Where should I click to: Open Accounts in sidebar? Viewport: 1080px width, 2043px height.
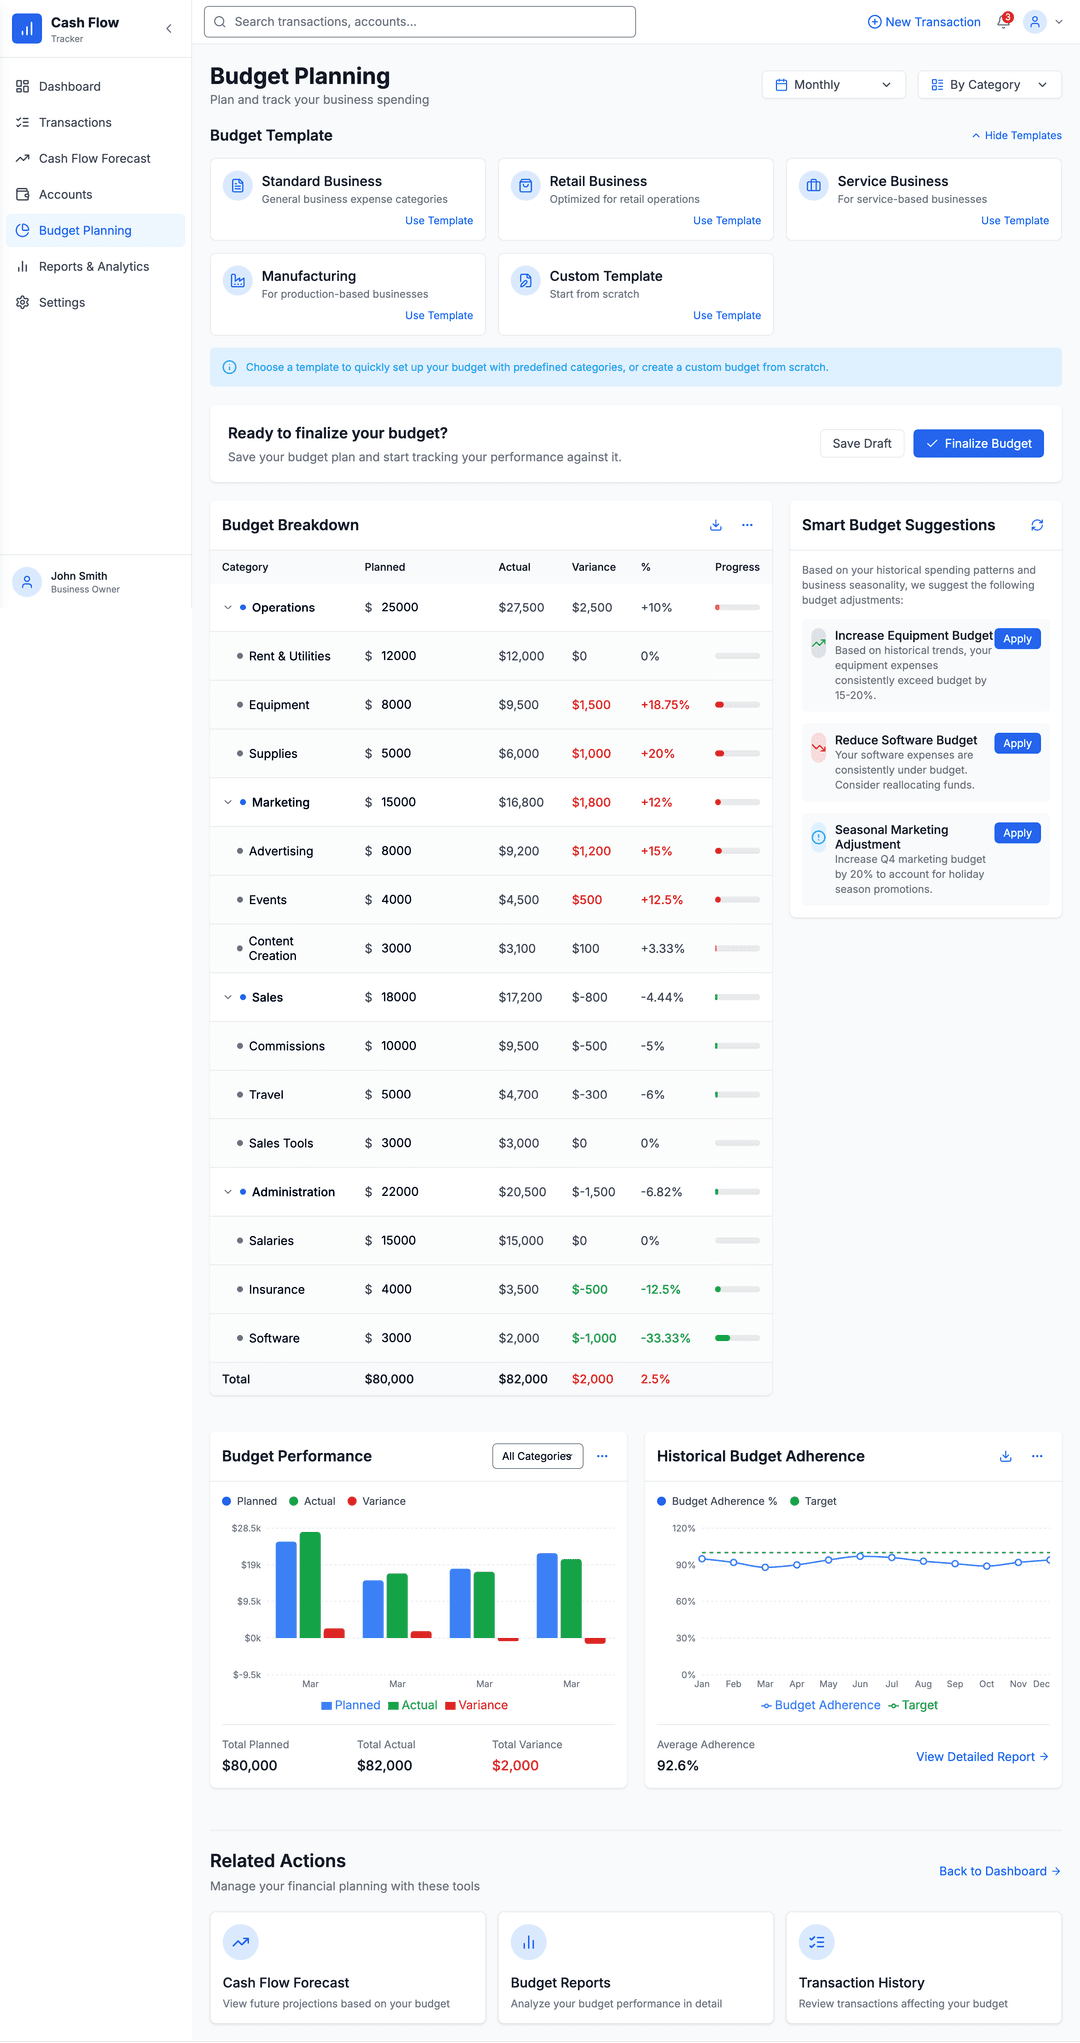pos(96,195)
